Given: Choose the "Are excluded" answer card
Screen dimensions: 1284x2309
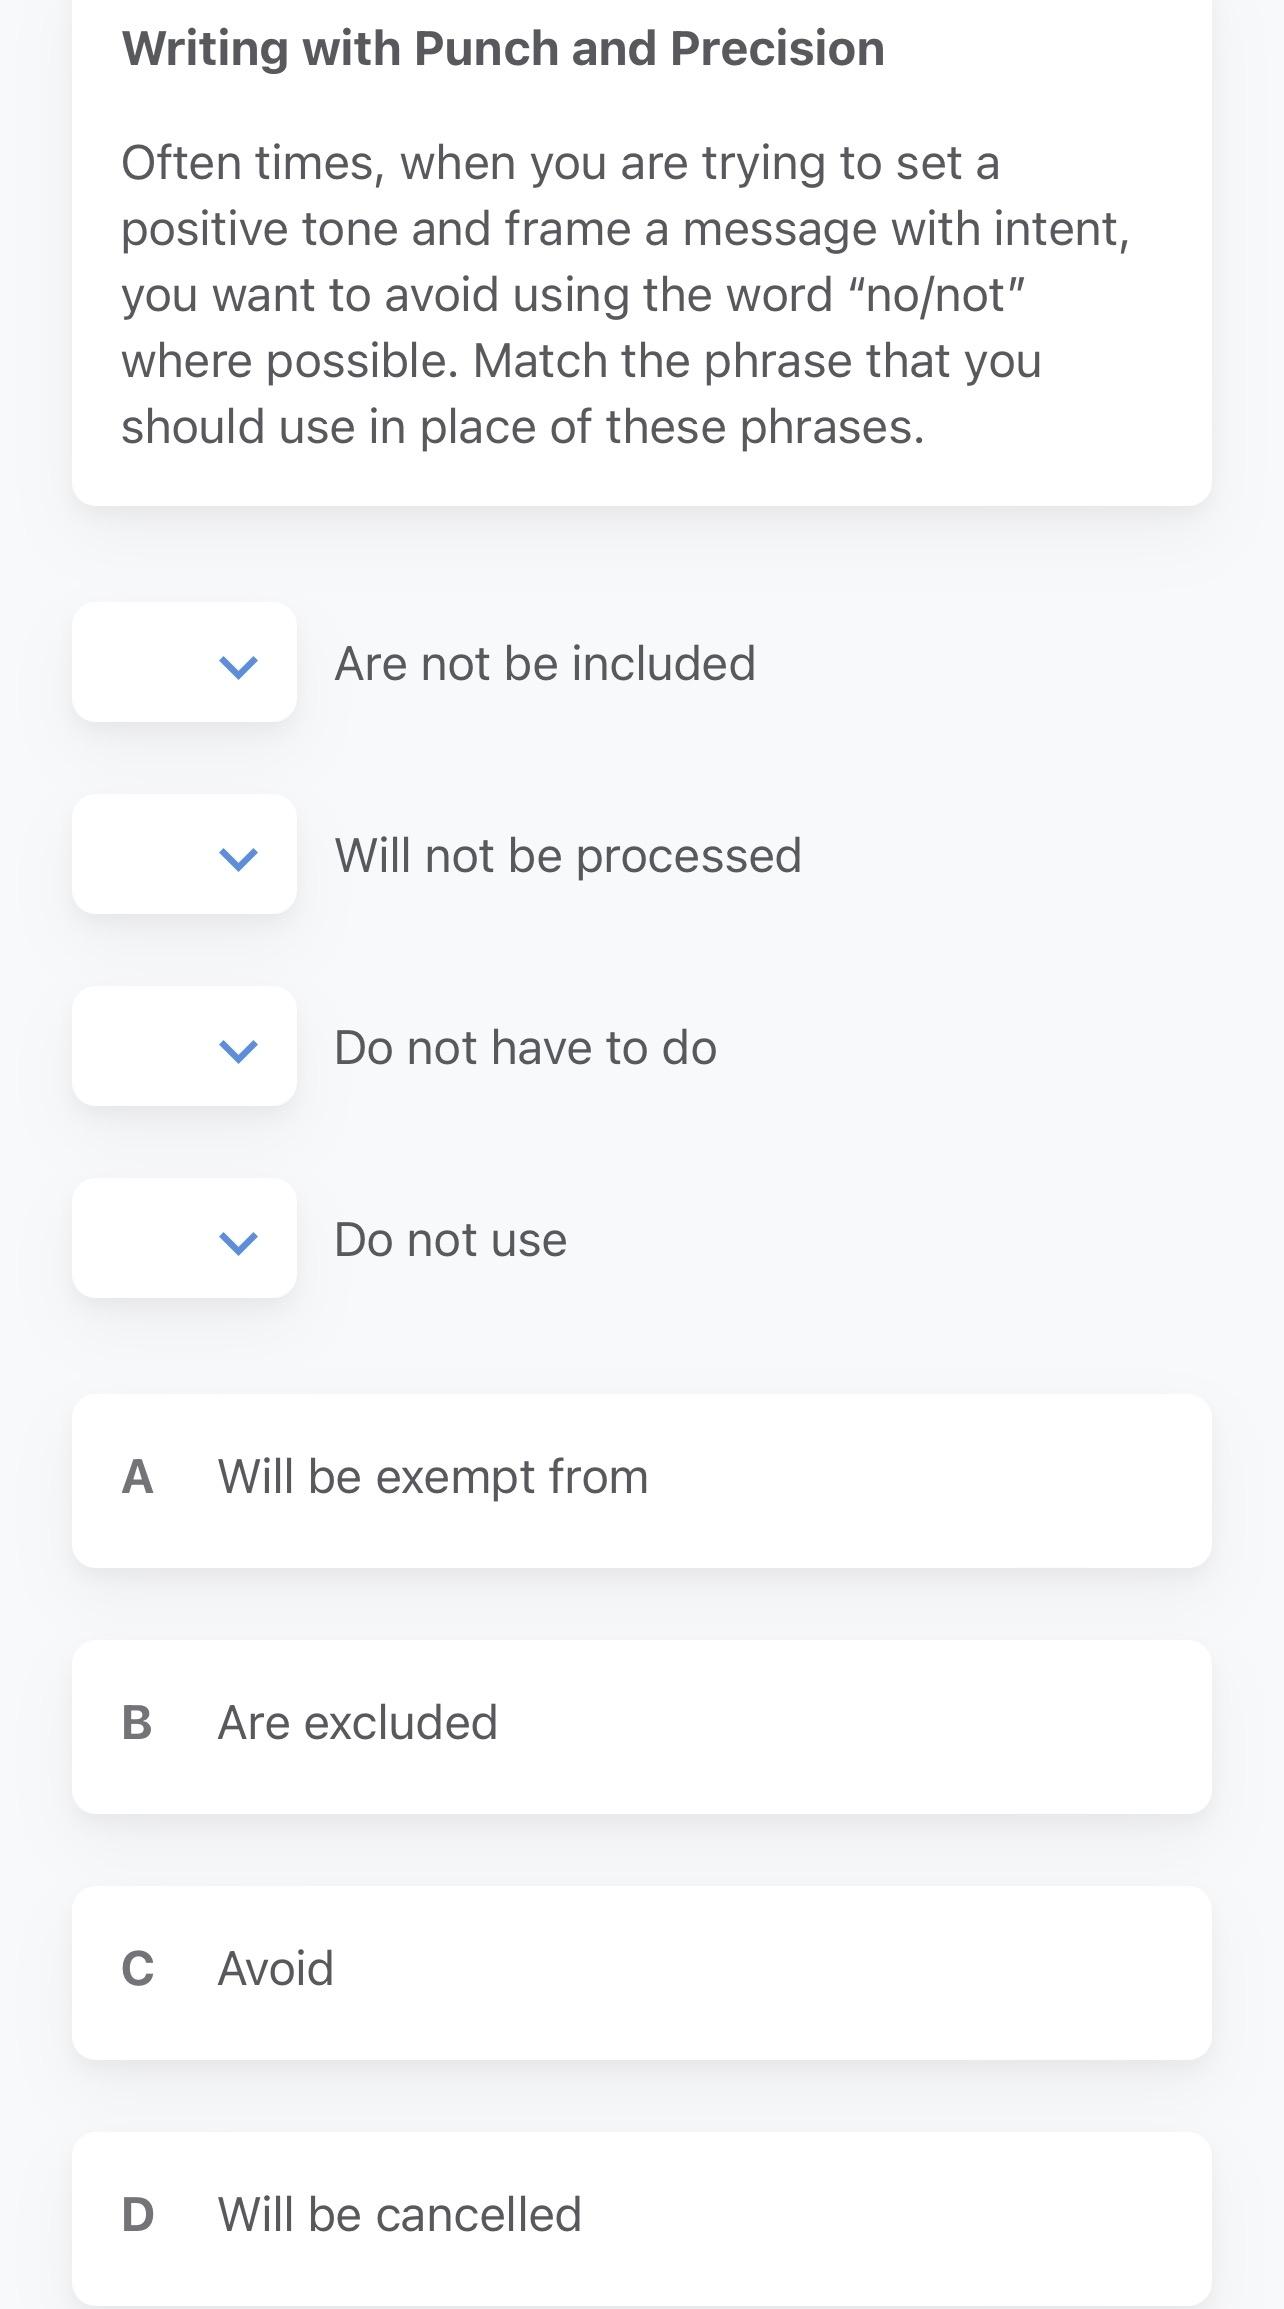Looking at the screenshot, I should pos(641,1726).
